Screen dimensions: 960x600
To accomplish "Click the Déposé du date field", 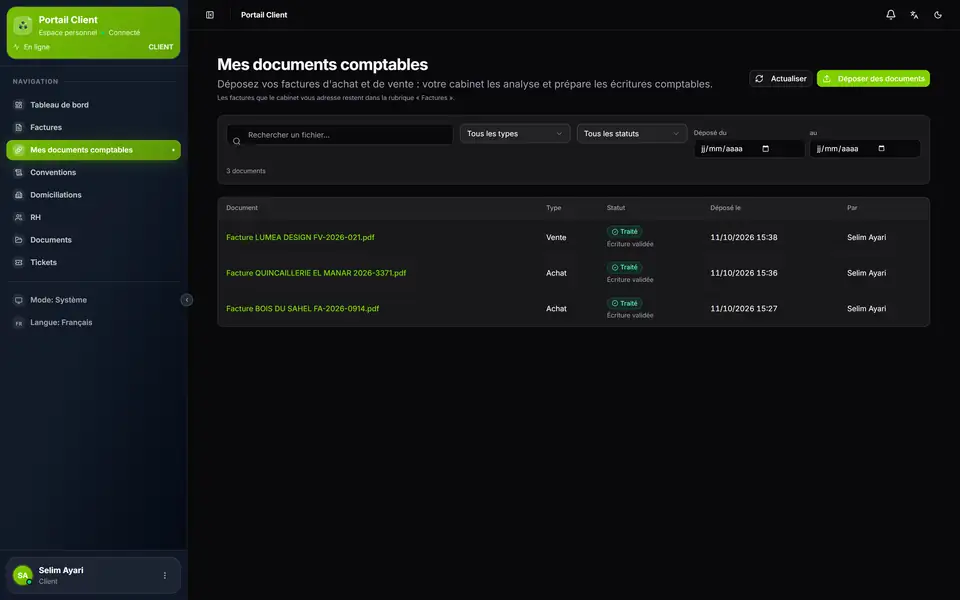I will (749, 149).
